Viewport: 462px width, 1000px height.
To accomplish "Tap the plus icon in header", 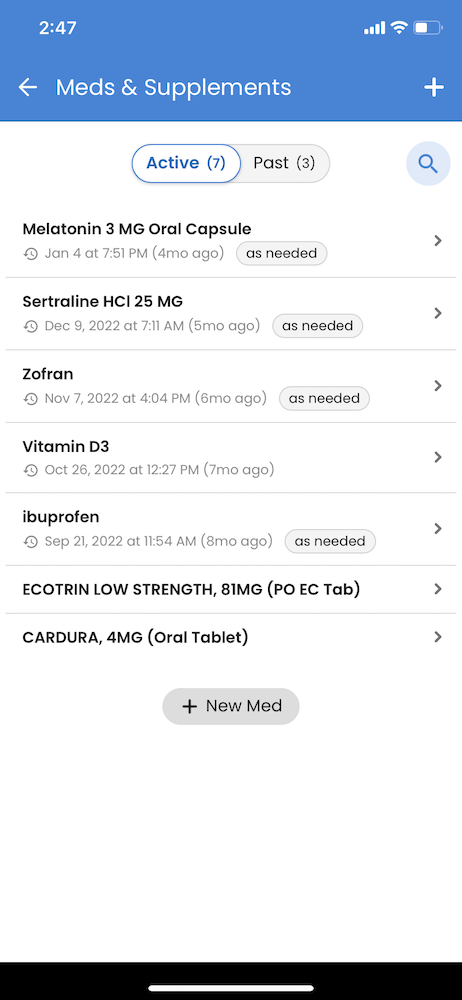I will [x=434, y=87].
